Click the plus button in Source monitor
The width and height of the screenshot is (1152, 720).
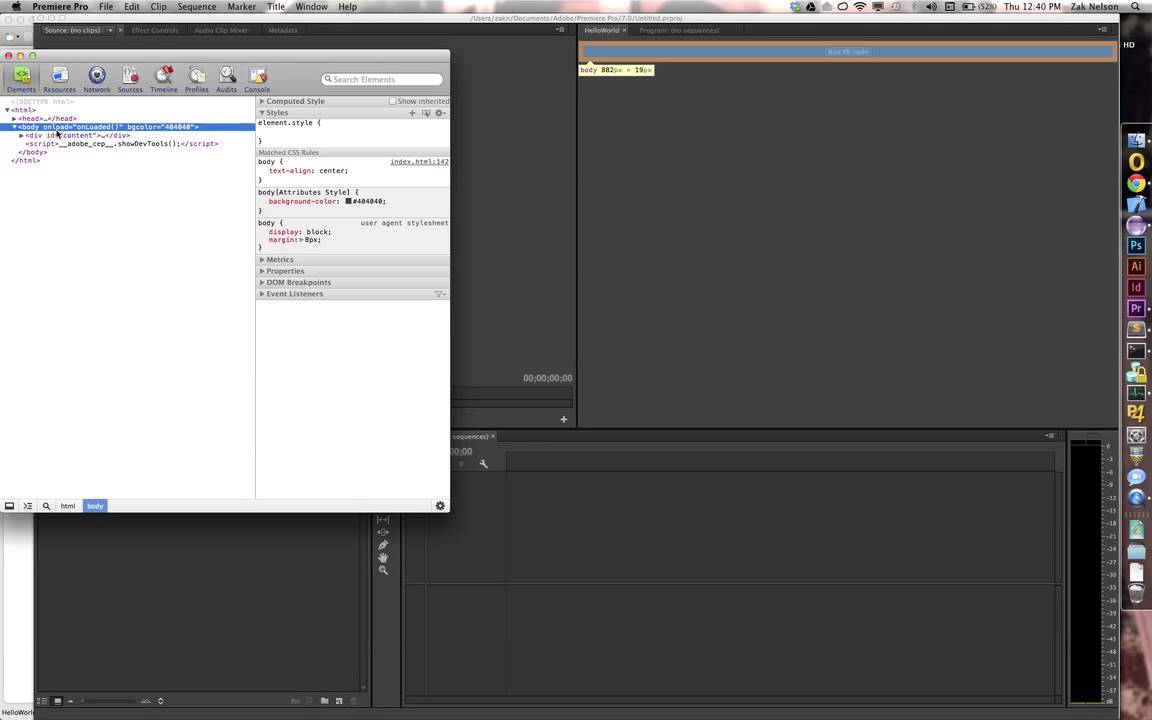564,420
